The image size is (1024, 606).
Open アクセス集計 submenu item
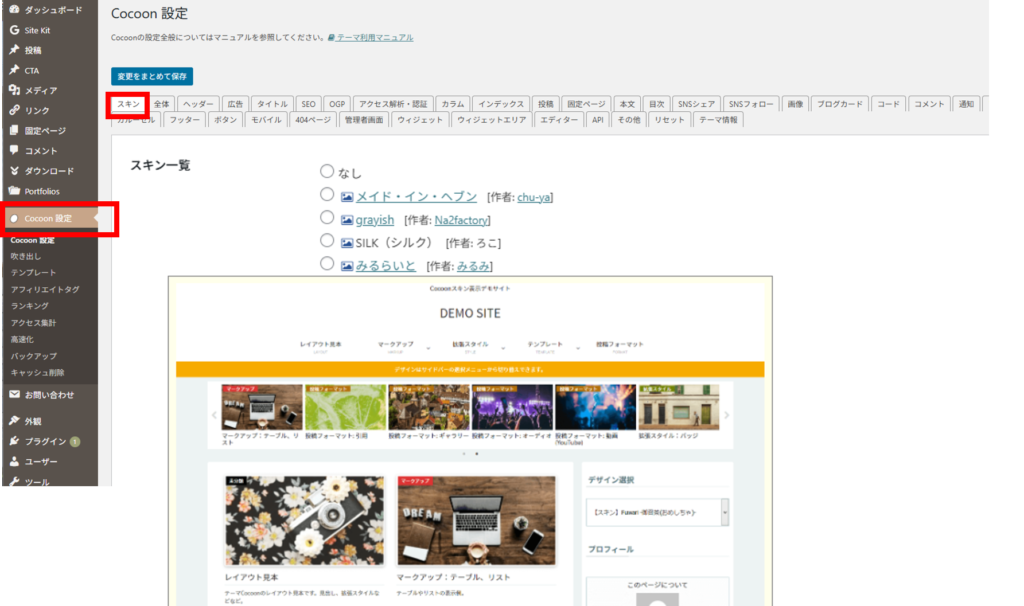33,323
